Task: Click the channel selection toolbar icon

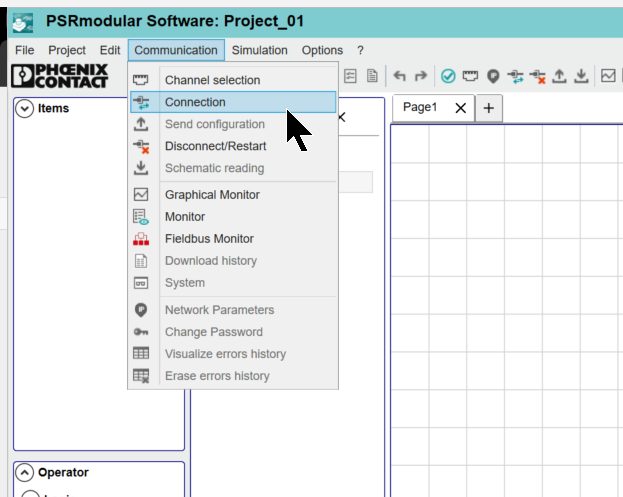Action: click(470, 75)
